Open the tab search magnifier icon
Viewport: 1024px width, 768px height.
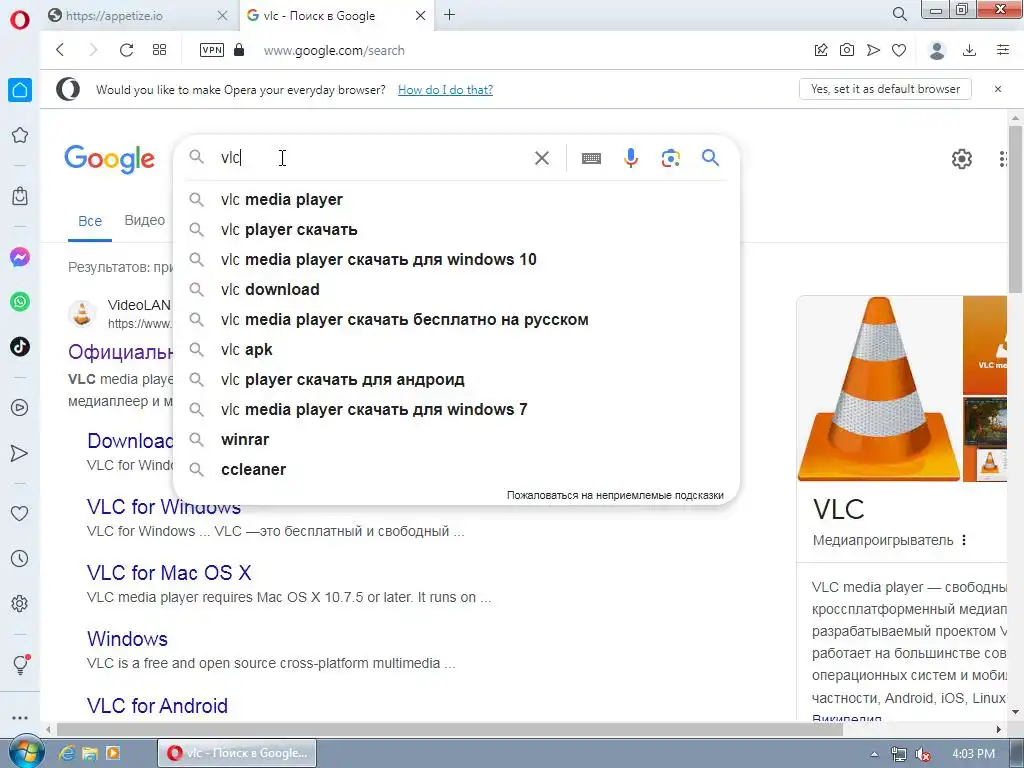click(x=900, y=14)
